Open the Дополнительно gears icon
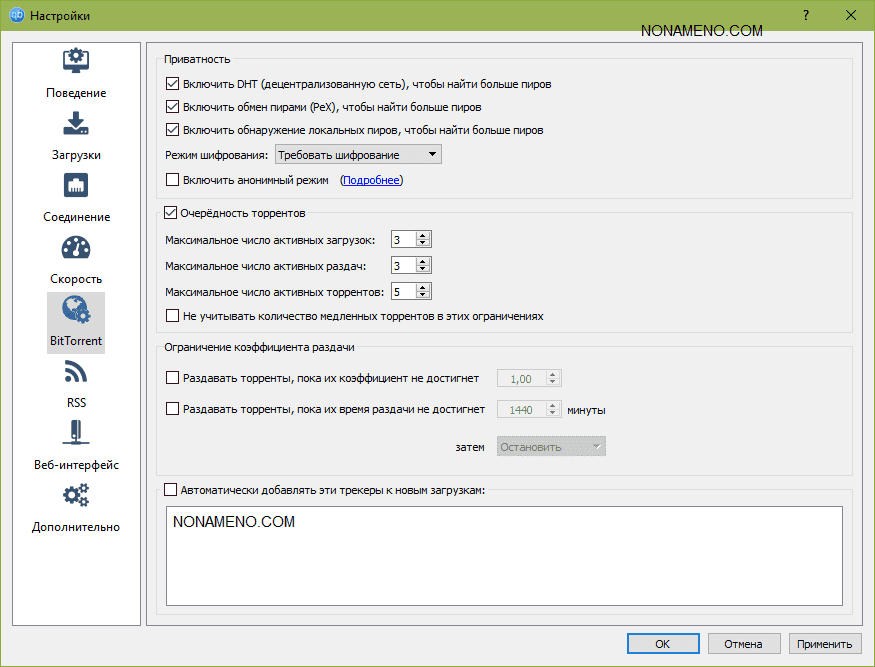The height and width of the screenshot is (667, 875). point(76,496)
